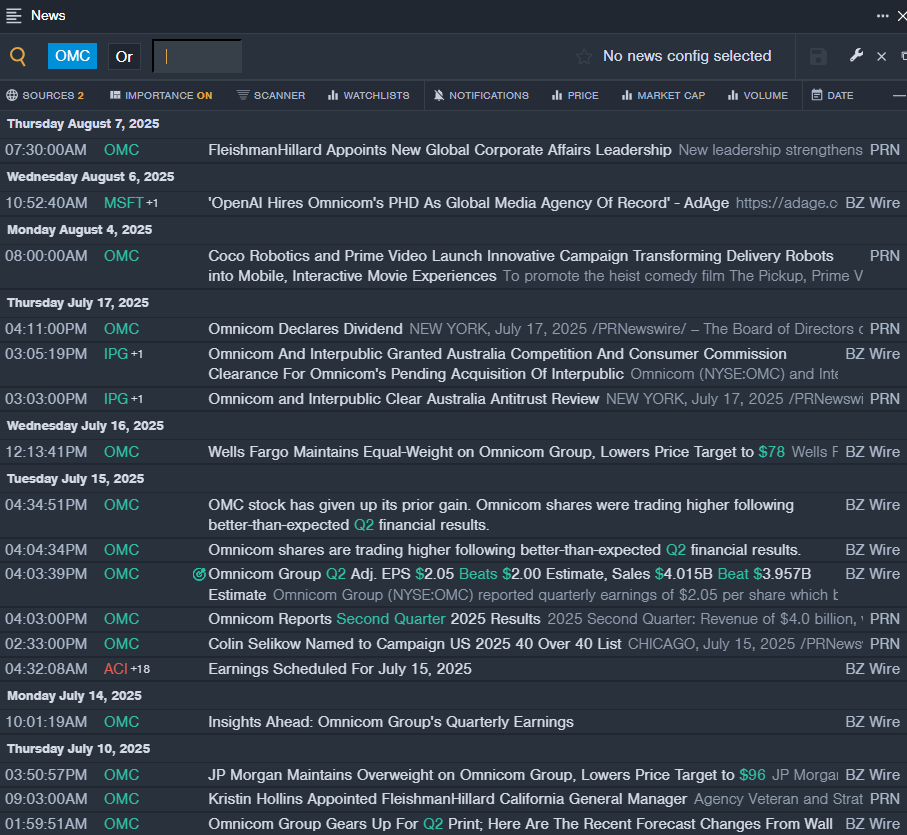Click the OMC ticker at 07:30:00AM
The width and height of the screenshot is (907, 835).
click(121, 150)
